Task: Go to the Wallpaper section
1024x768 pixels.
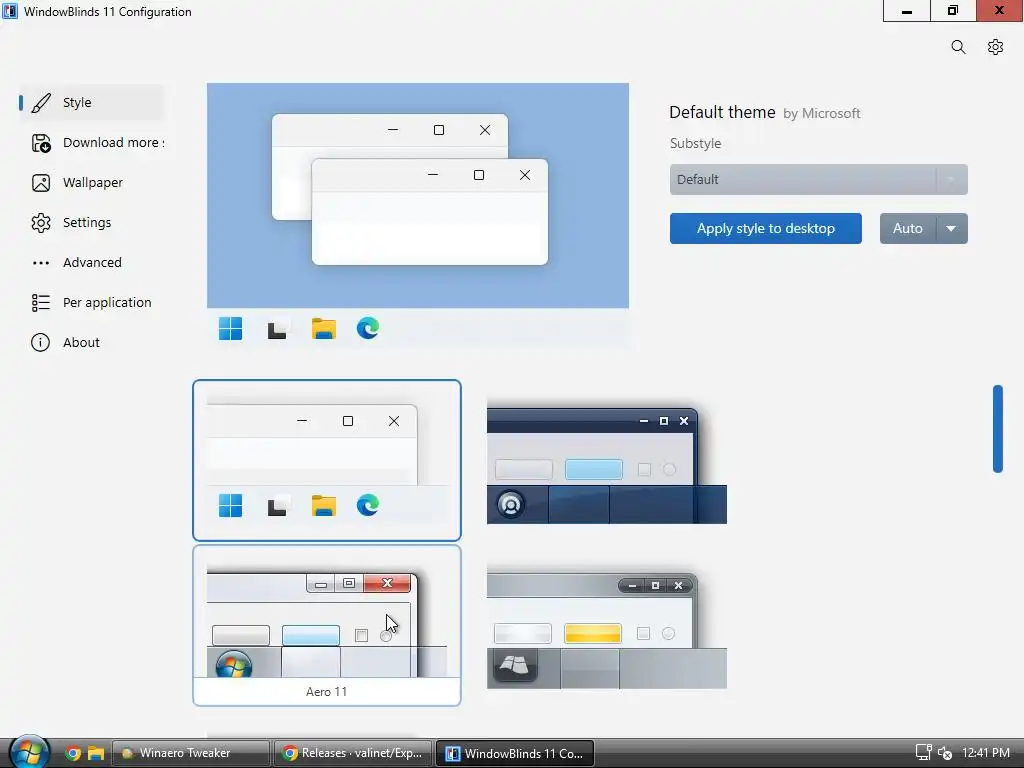Action: coord(91,183)
